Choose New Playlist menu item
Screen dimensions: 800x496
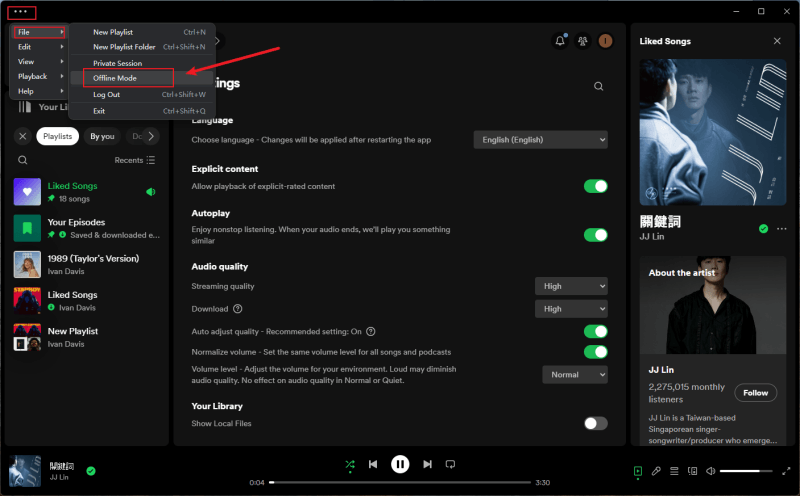(x=142, y=32)
